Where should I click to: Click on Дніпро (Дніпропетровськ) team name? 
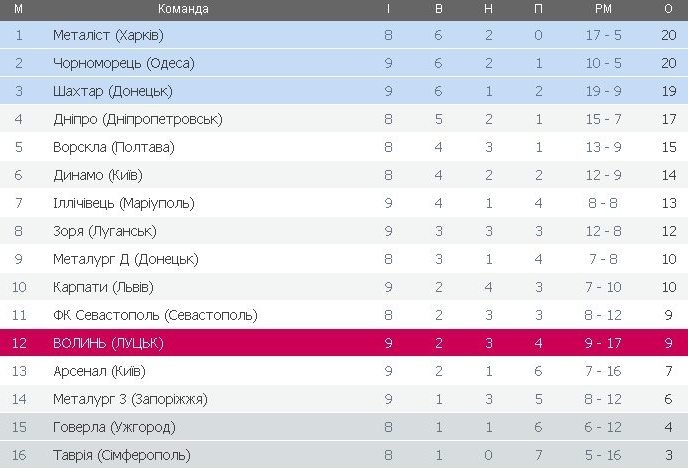pos(137,119)
